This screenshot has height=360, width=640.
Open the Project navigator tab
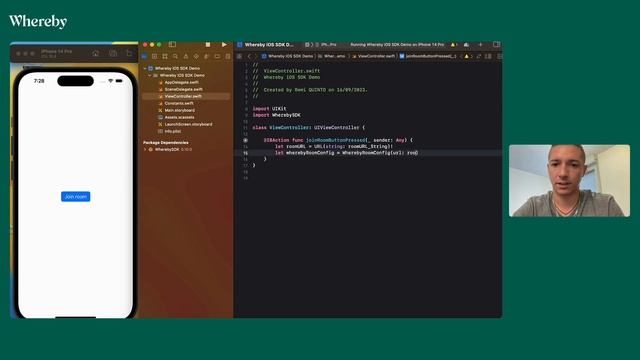coord(144,56)
